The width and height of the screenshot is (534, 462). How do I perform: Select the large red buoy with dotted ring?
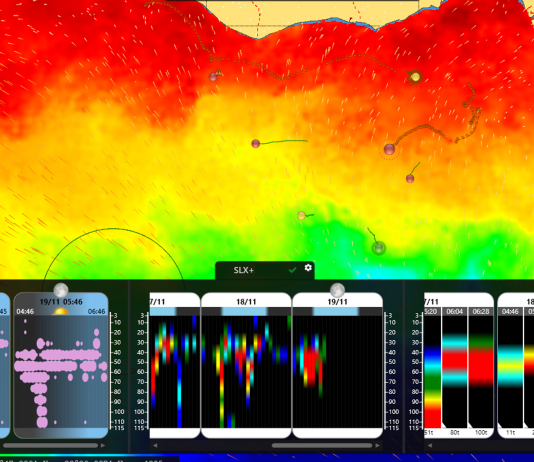tap(389, 149)
